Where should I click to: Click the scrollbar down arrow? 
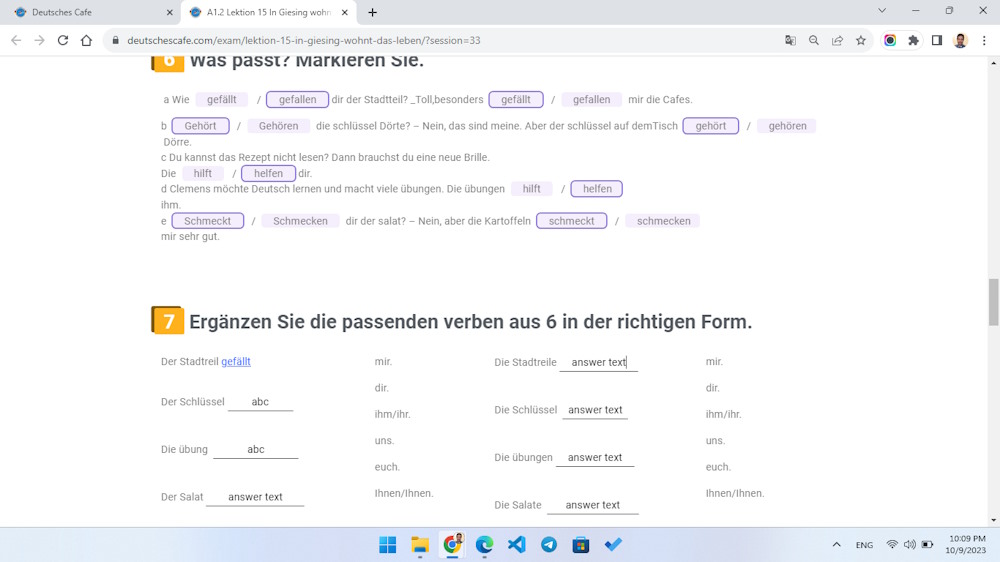pyautogui.click(x=993, y=521)
